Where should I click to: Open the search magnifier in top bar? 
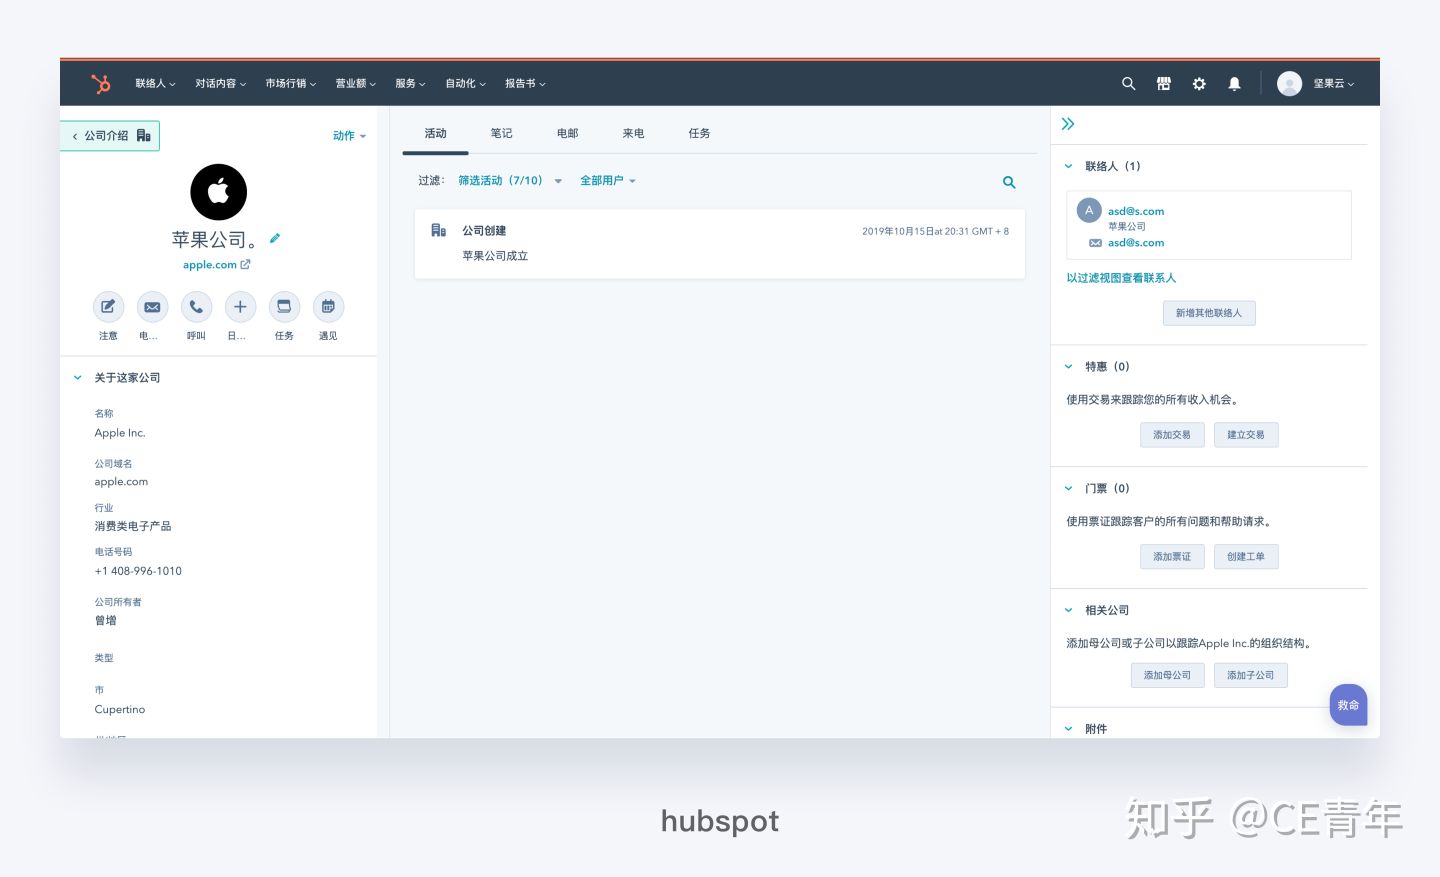[x=1128, y=84]
